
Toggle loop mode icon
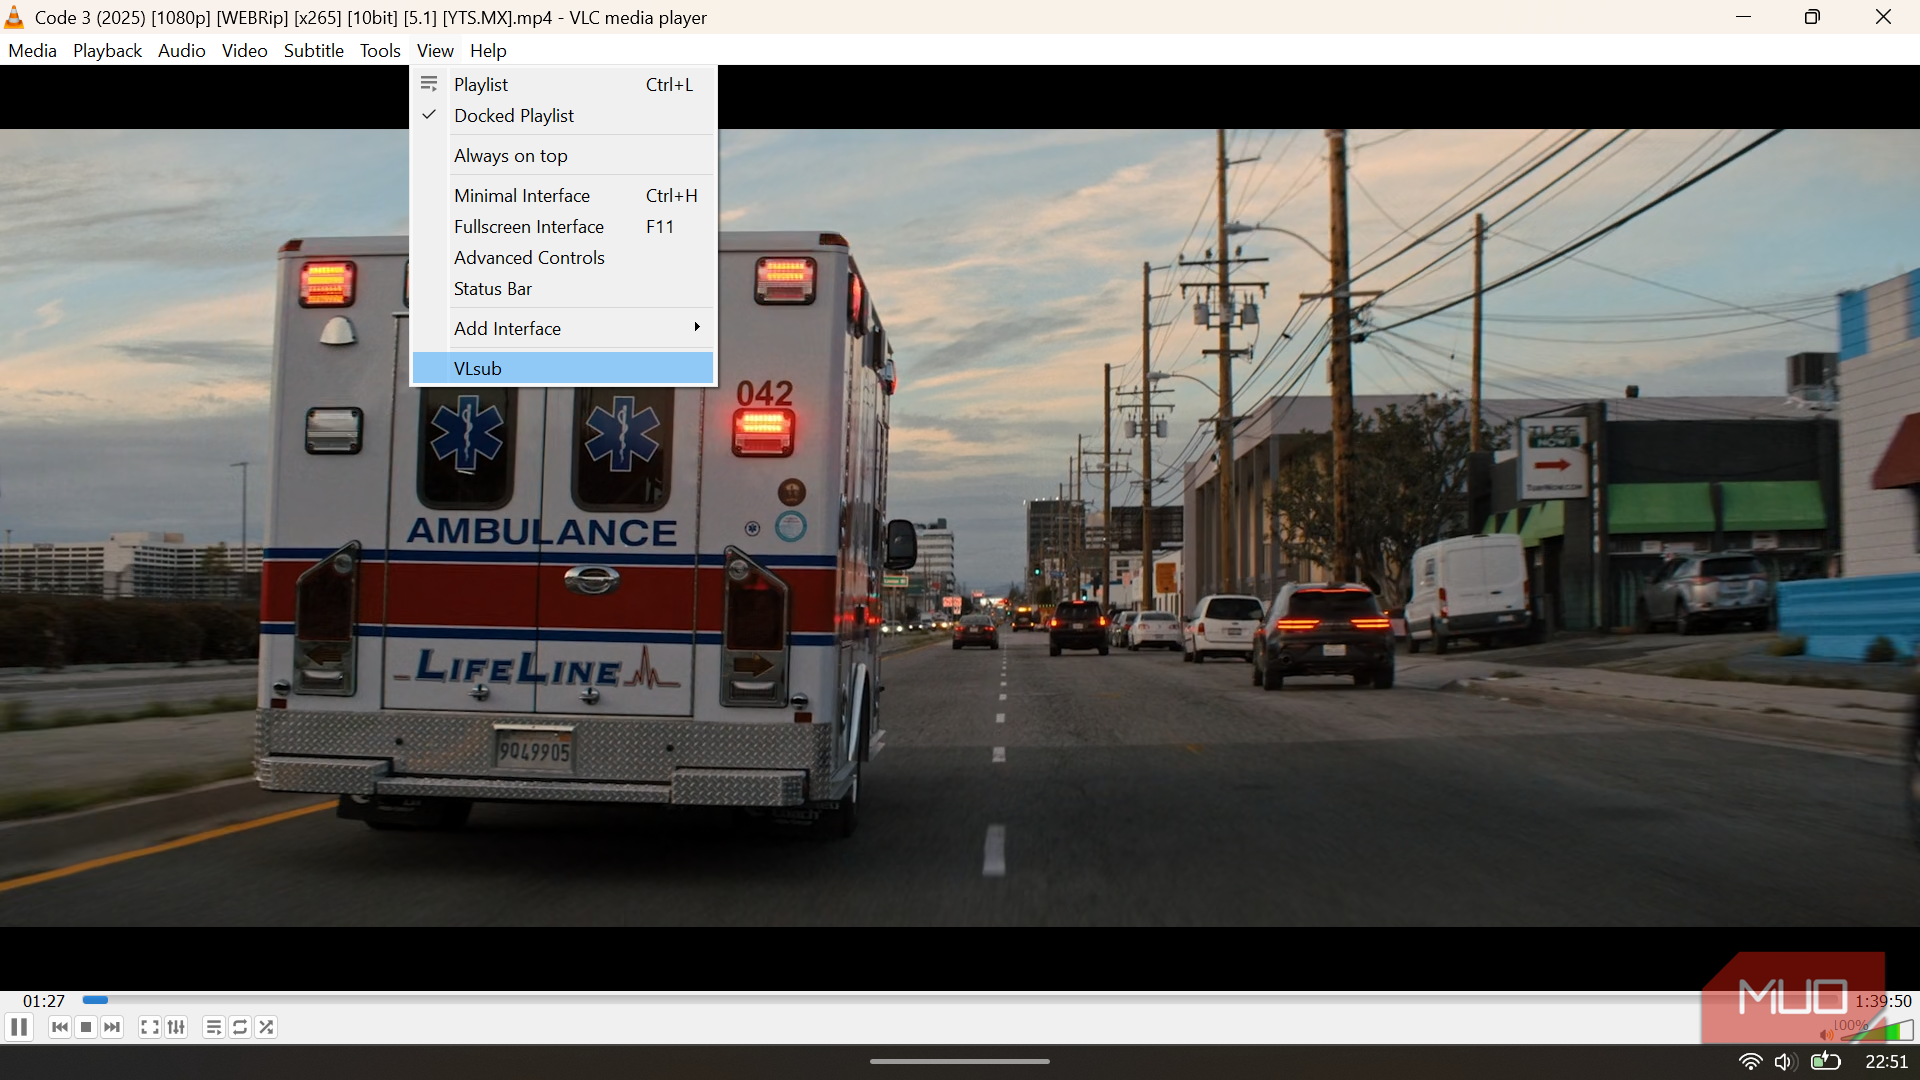(x=240, y=1027)
